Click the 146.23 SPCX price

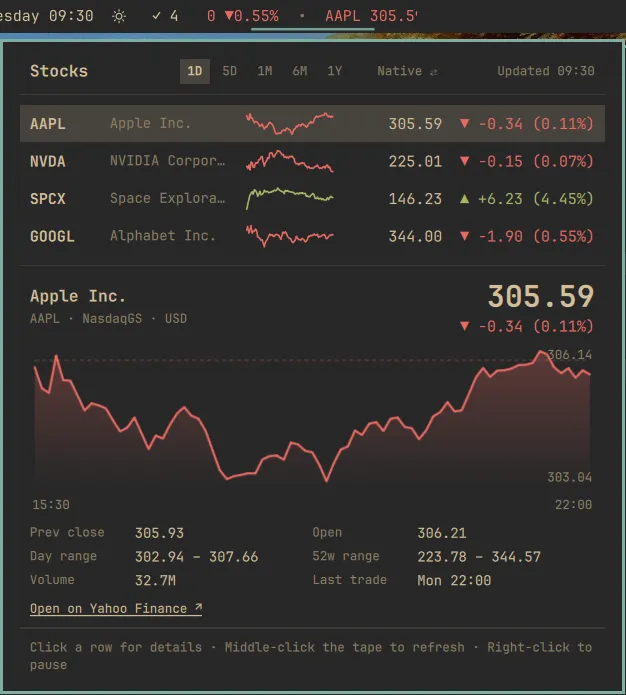[415, 199]
